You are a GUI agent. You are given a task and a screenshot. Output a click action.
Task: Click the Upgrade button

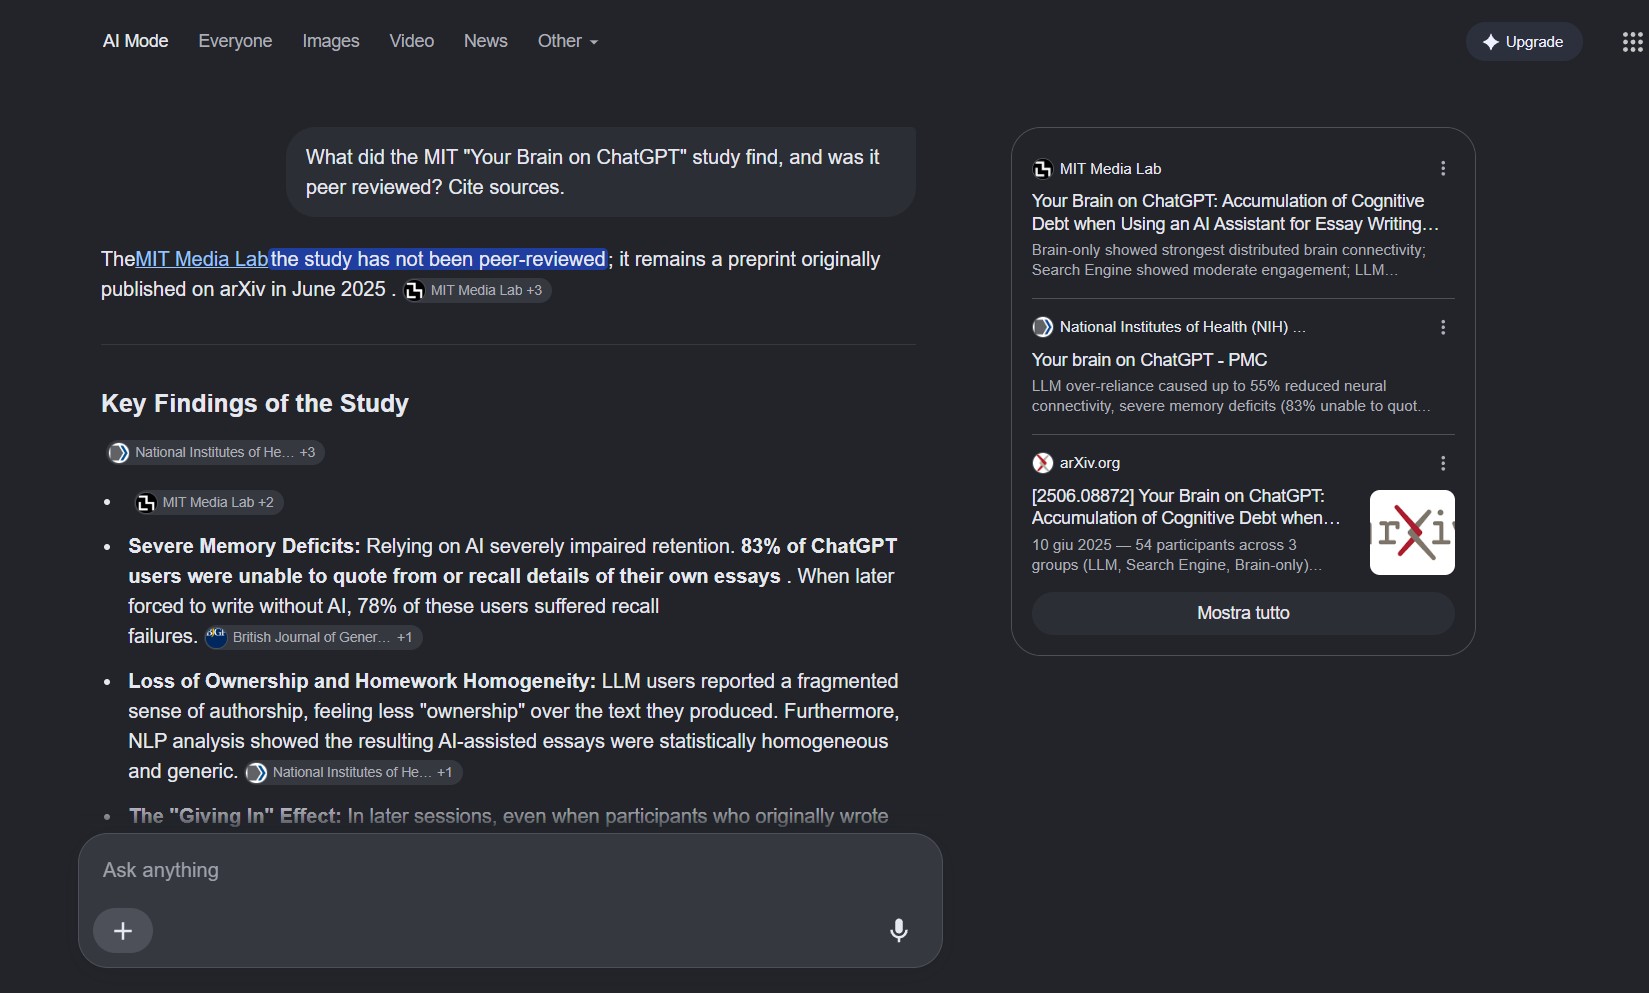1524,42
